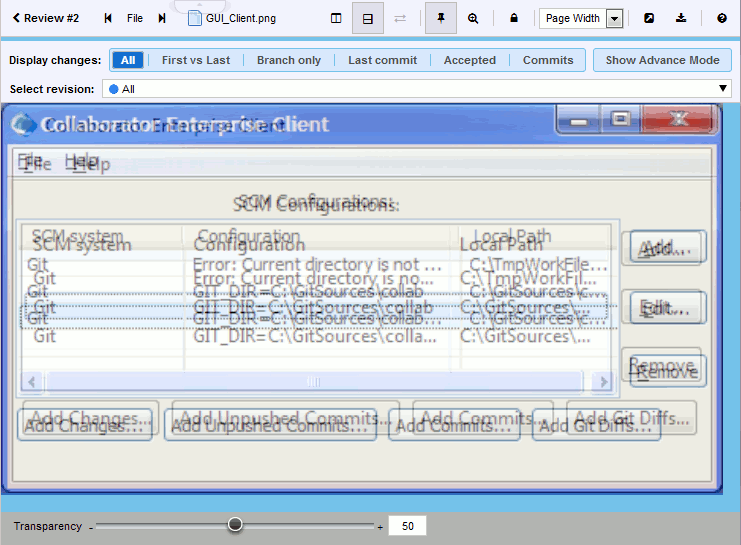The image size is (741, 545).
Task: Select Commits tab
Action: 548,60
